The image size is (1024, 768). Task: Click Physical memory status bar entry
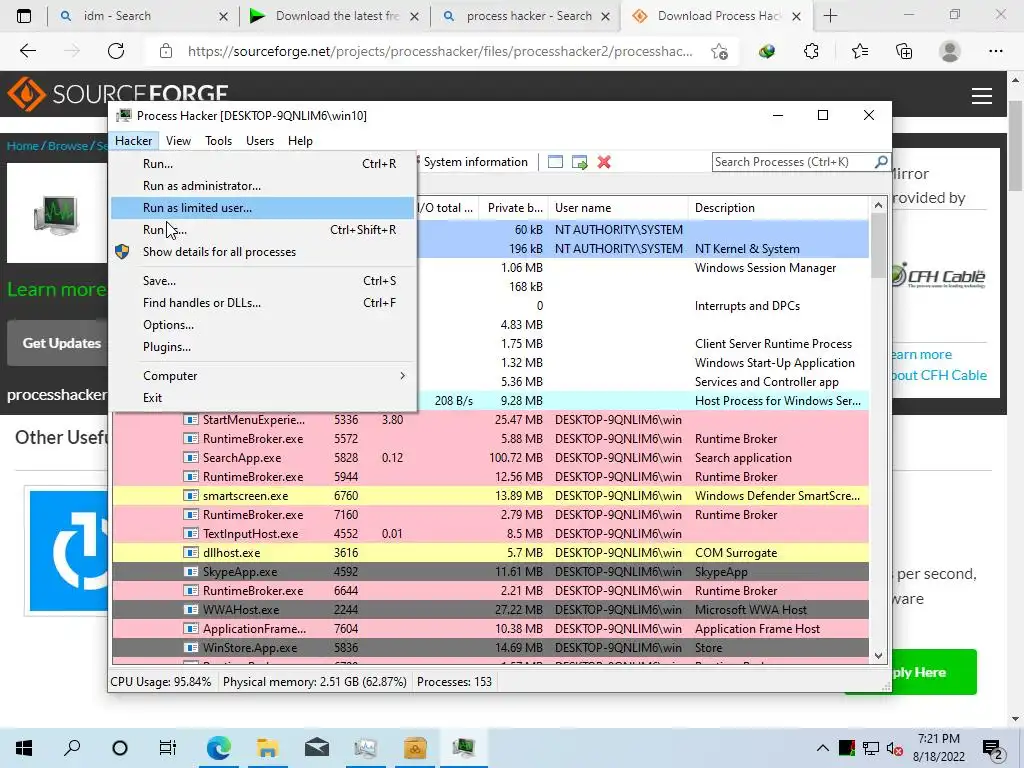click(315, 682)
